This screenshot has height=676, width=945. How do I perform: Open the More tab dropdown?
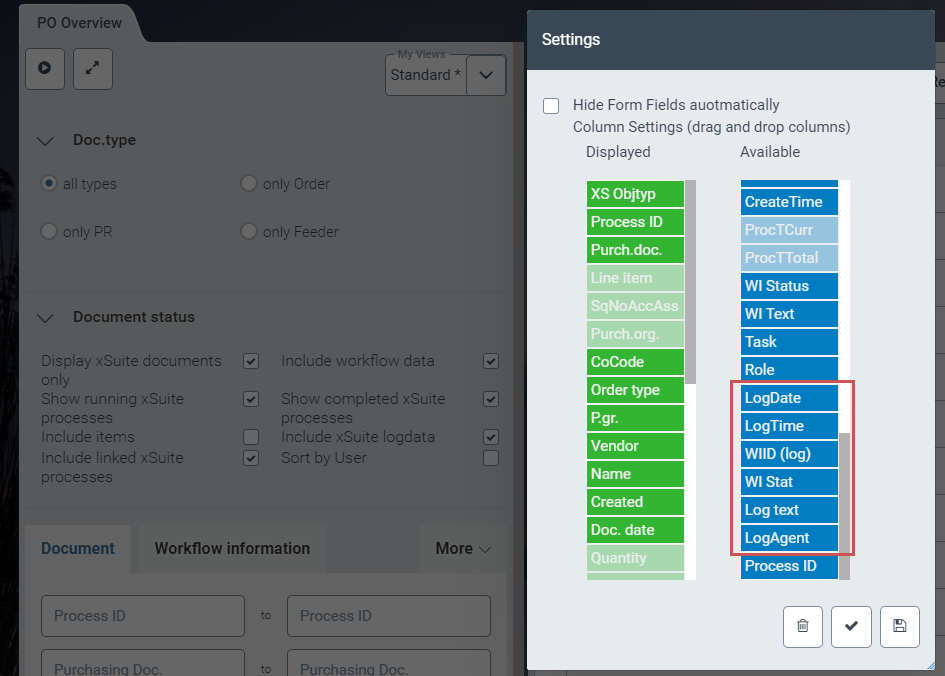tap(463, 548)
